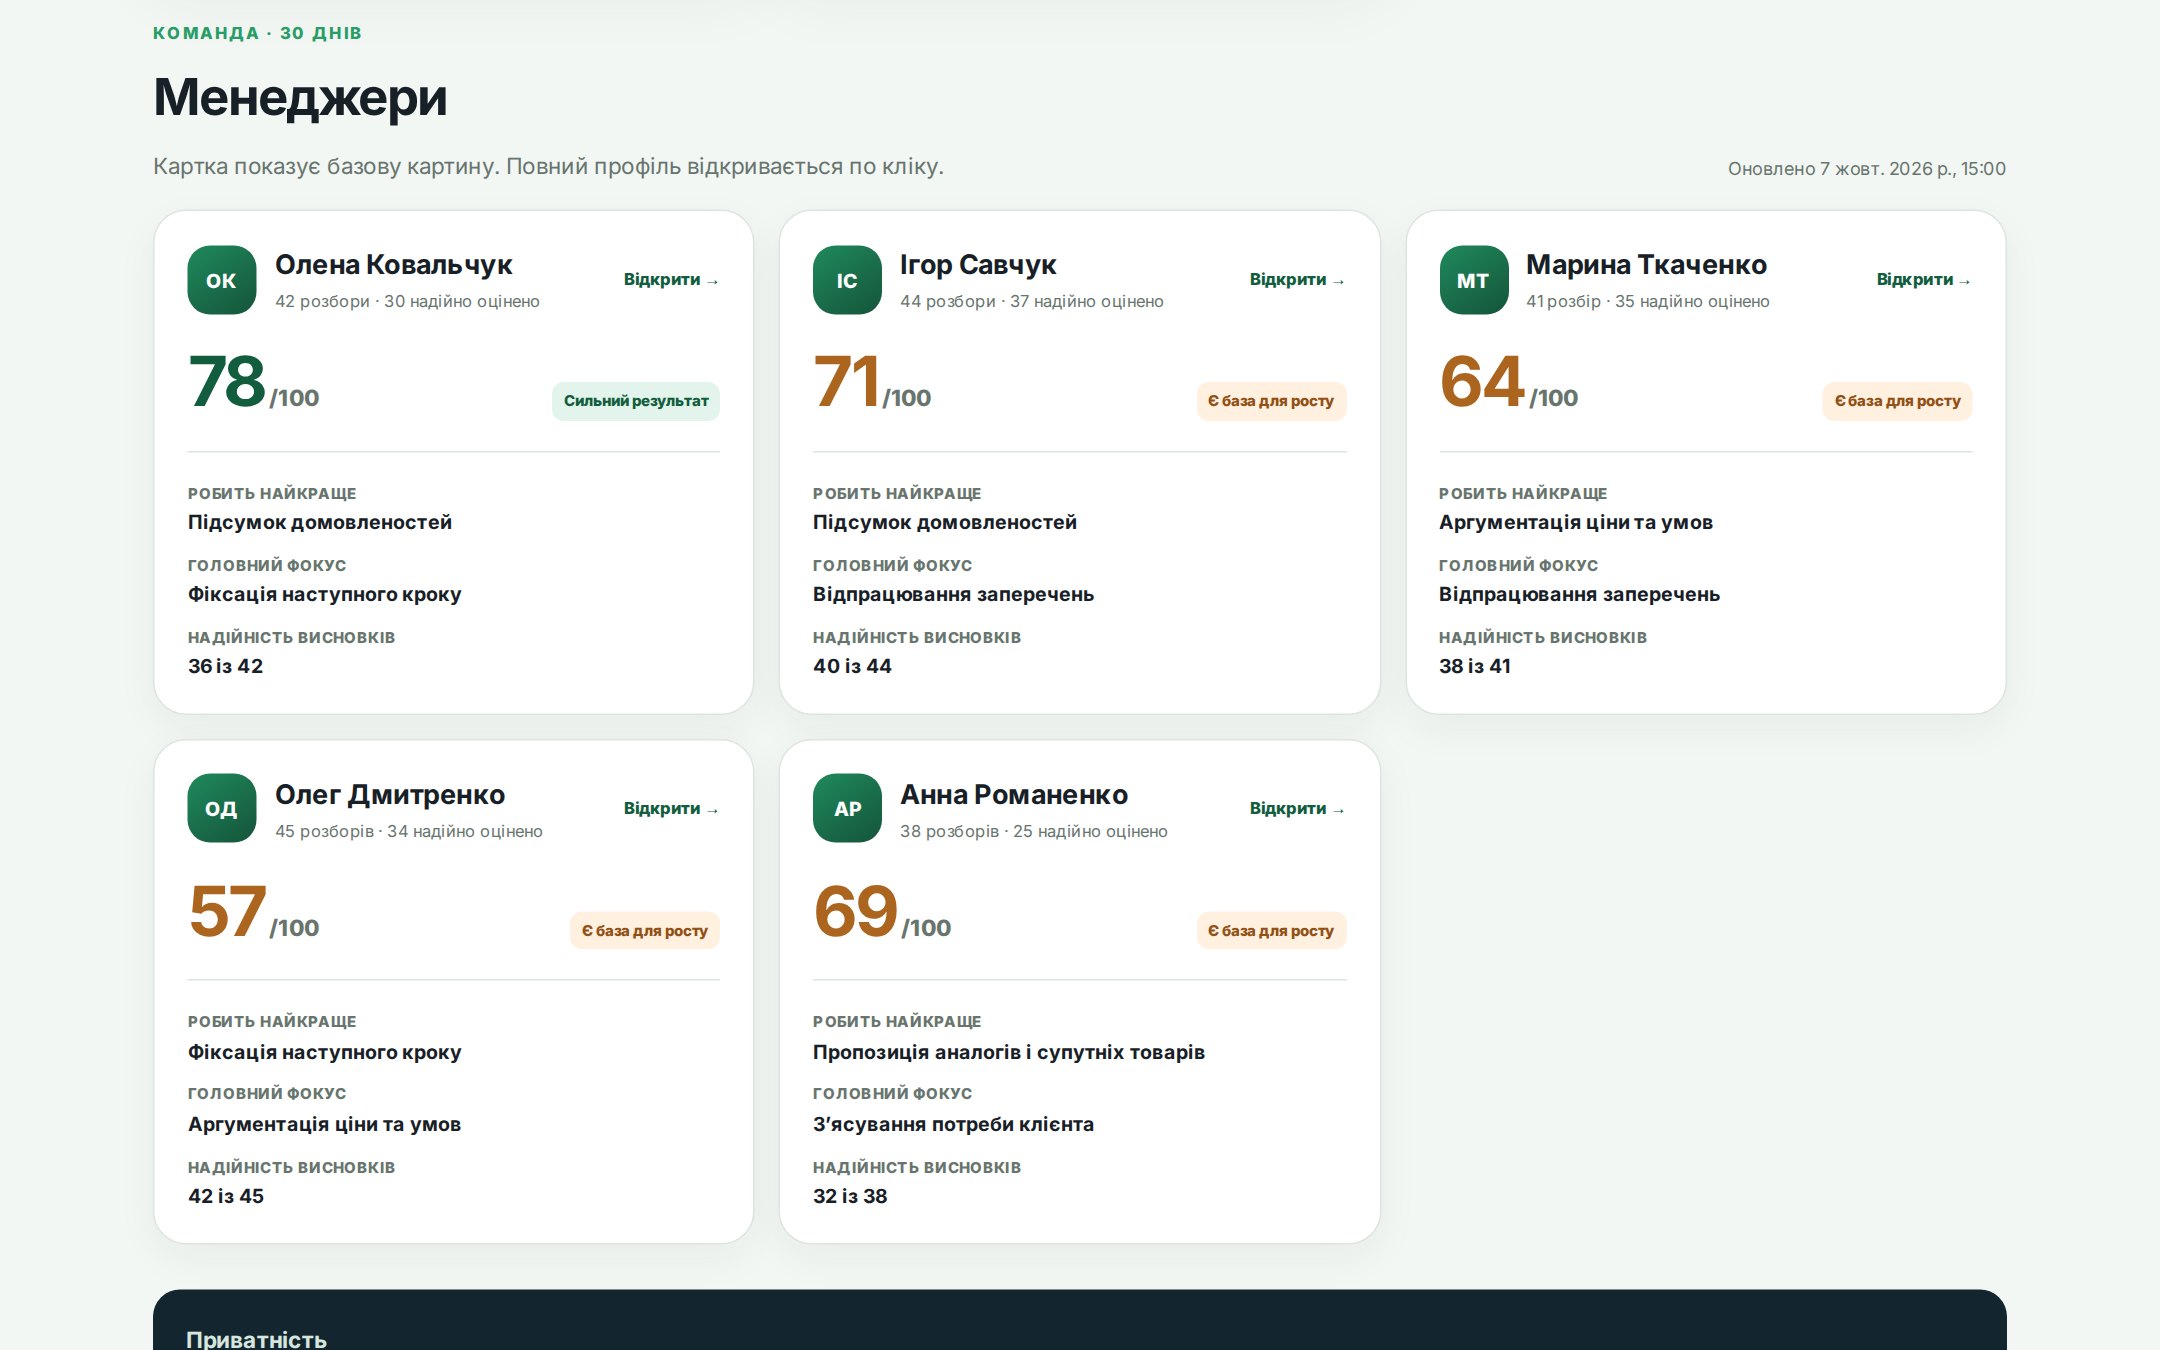Open Анна Романенко's profile via Відкрити link
This screenshot has width=2160, height=1350.
point(1297,808)
